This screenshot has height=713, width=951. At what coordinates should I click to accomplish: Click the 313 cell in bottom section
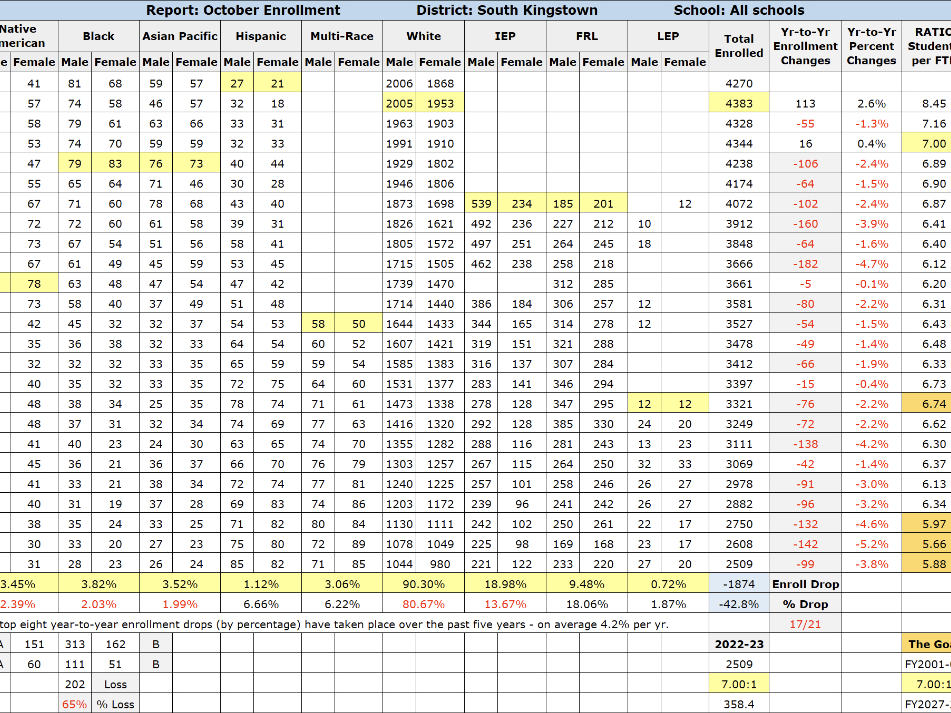pos(75,644)
